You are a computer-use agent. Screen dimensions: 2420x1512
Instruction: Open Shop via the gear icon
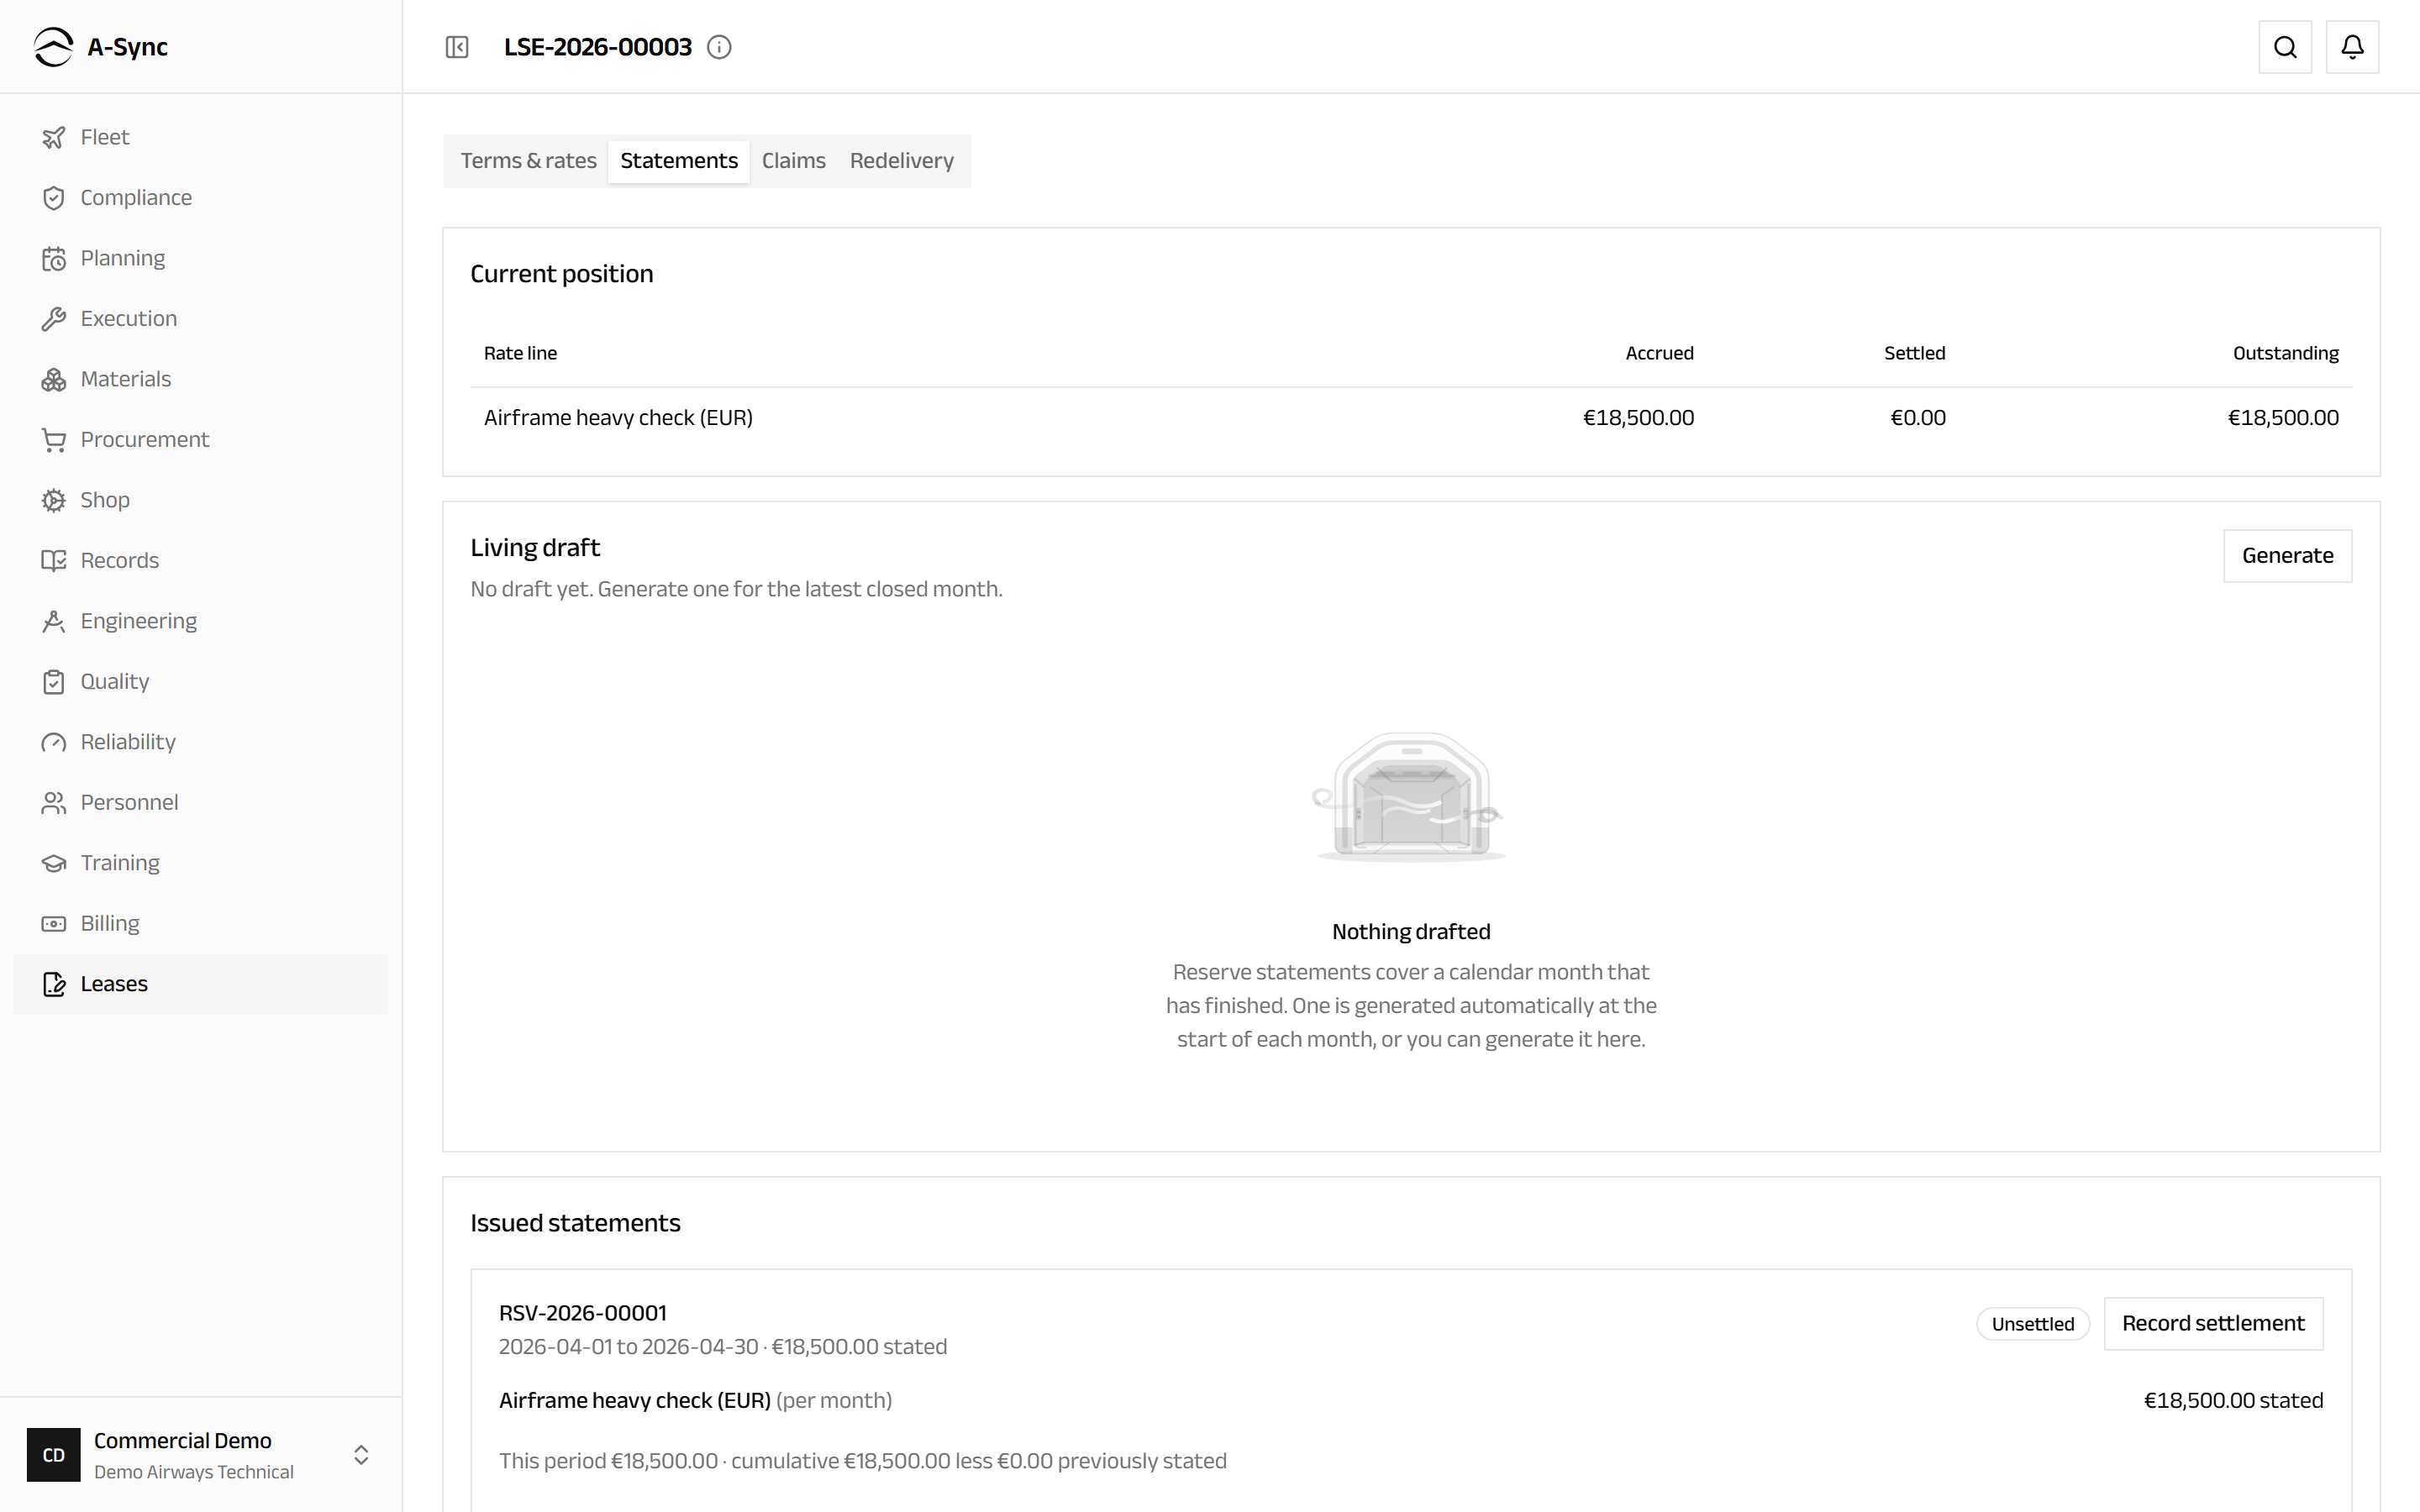[x=53, y=500]
